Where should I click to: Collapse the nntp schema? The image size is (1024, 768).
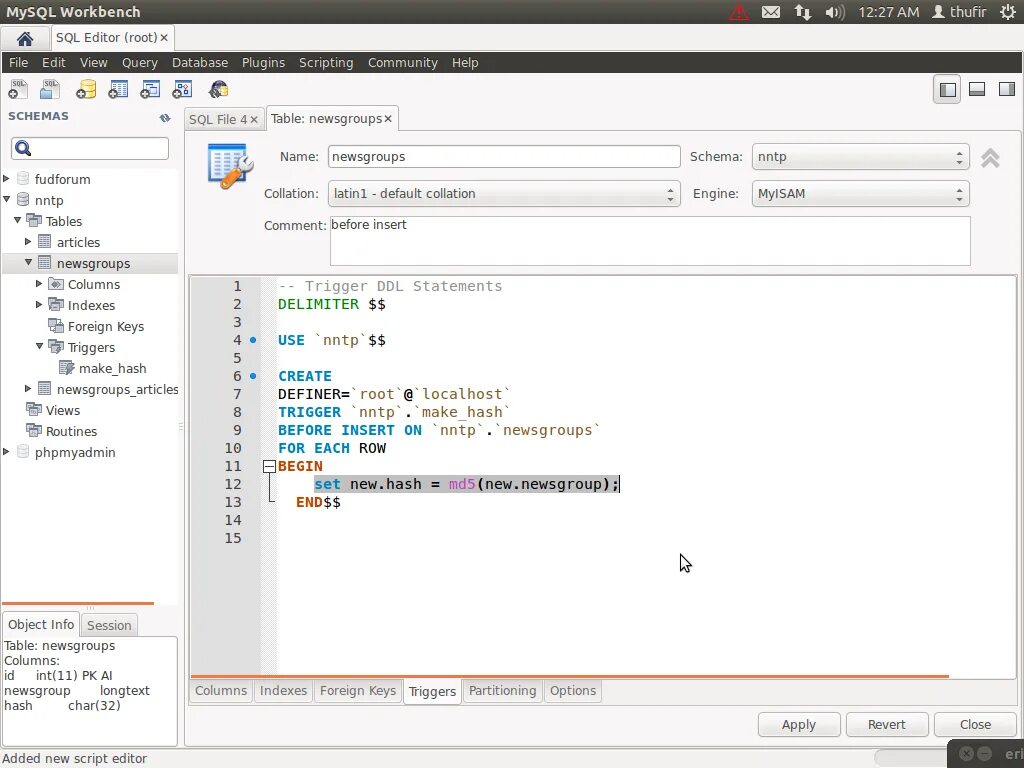click(x=7, y=199)
